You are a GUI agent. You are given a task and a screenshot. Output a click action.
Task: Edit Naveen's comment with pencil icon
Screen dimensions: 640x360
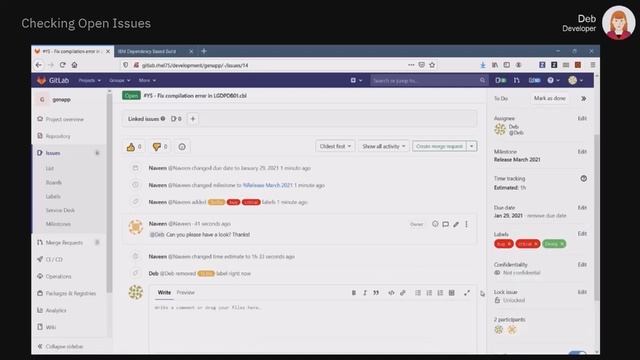coord(456,224)
